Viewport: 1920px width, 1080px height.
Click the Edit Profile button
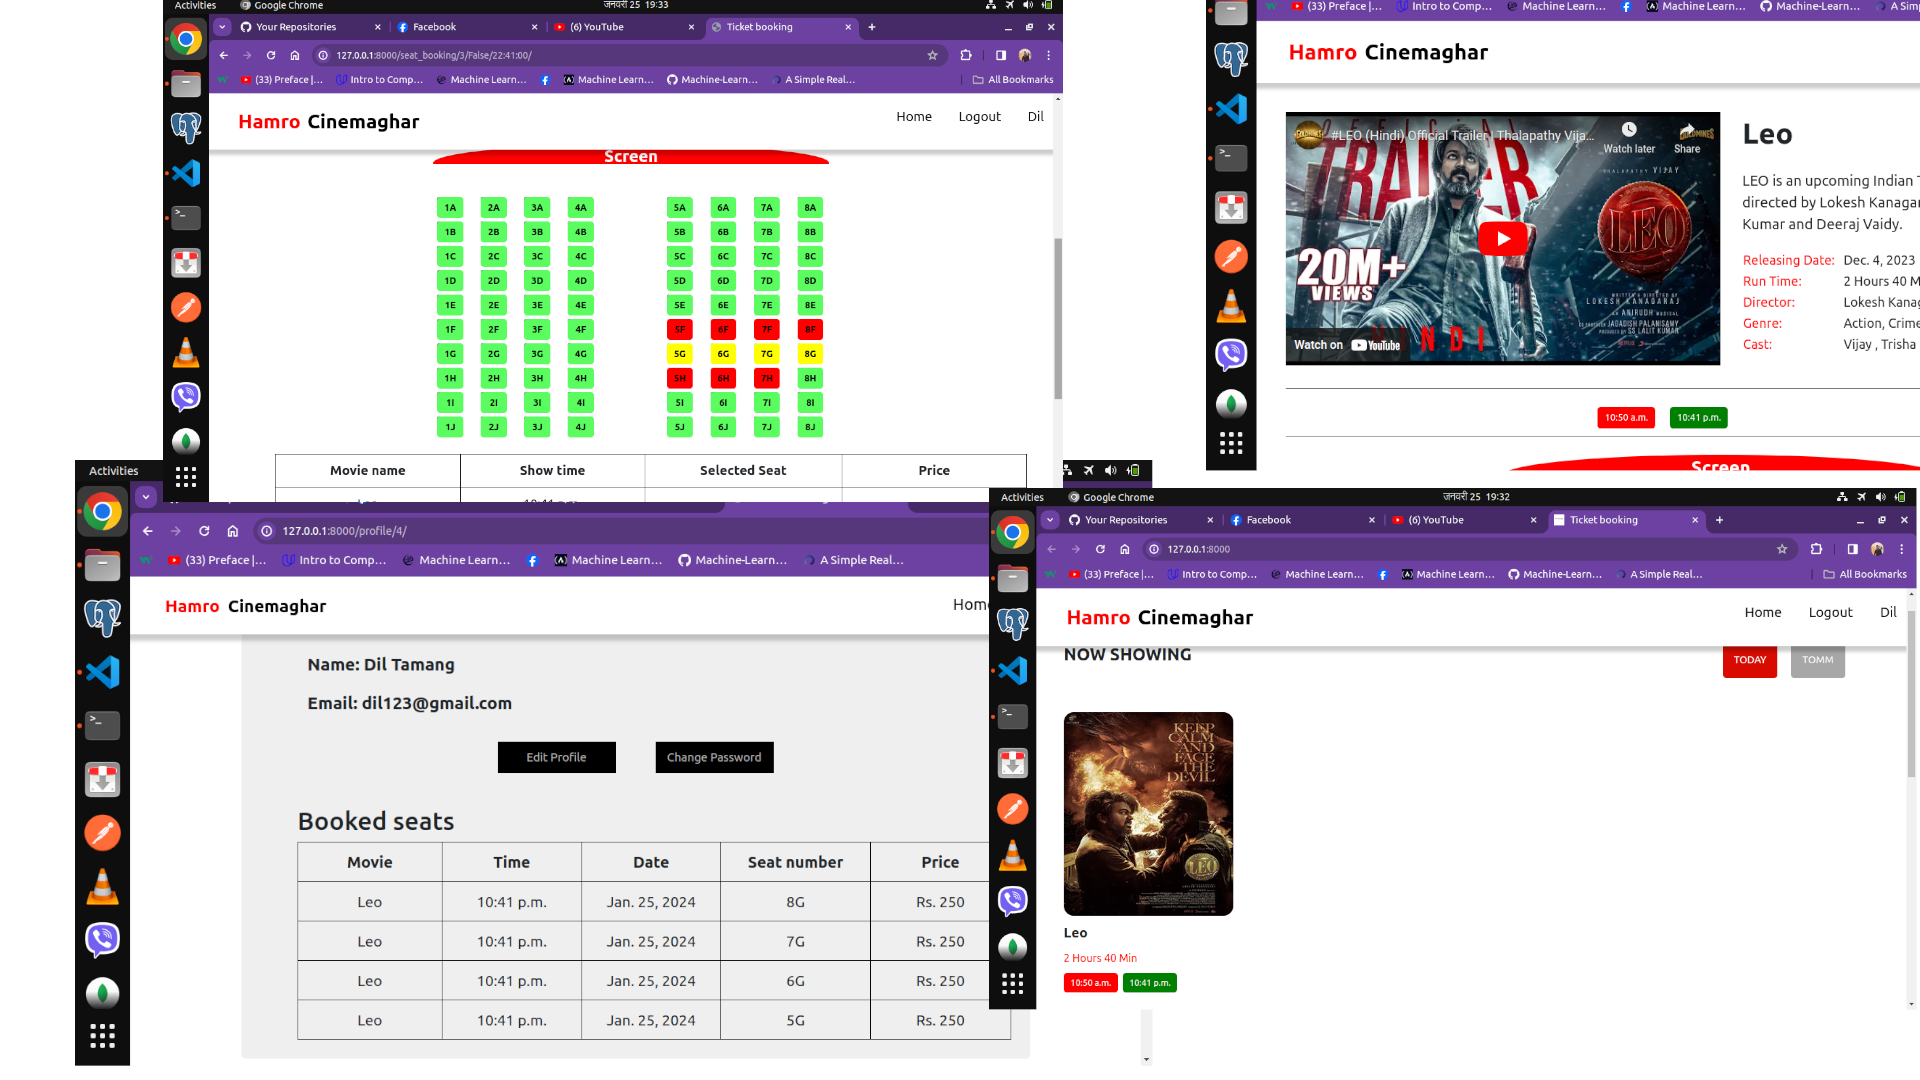tap(556, 757)
